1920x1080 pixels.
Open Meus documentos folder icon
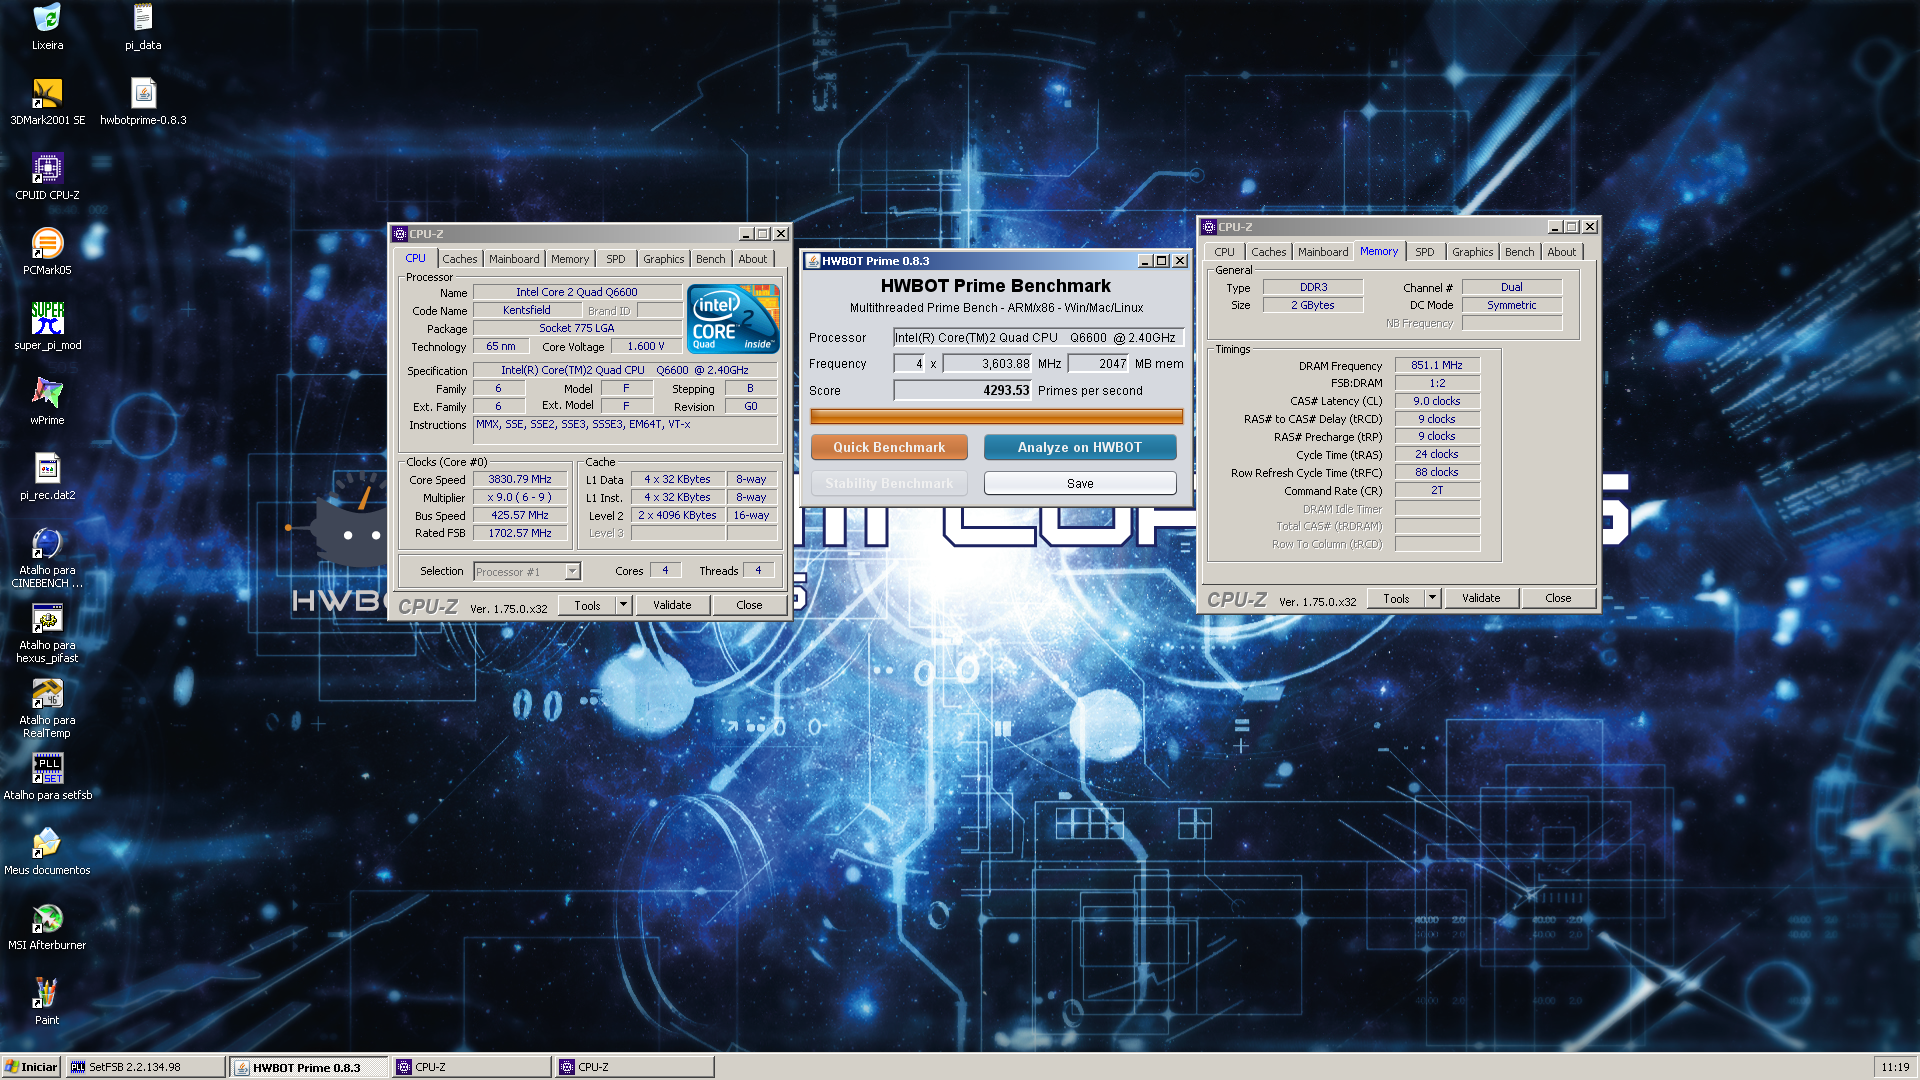[47, 843]
